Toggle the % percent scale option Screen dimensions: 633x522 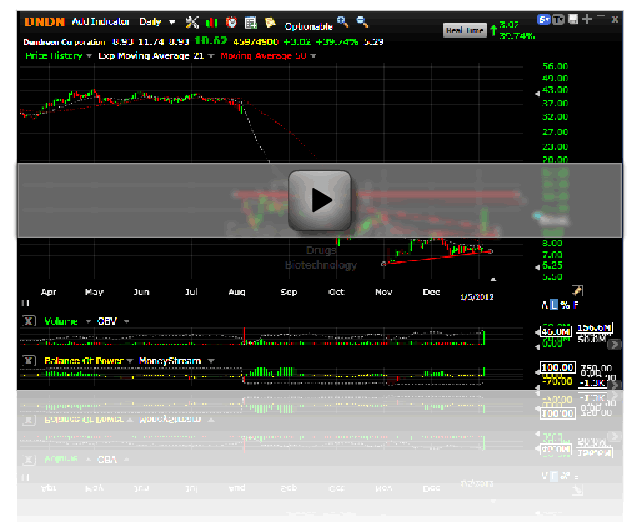[563, 305]
